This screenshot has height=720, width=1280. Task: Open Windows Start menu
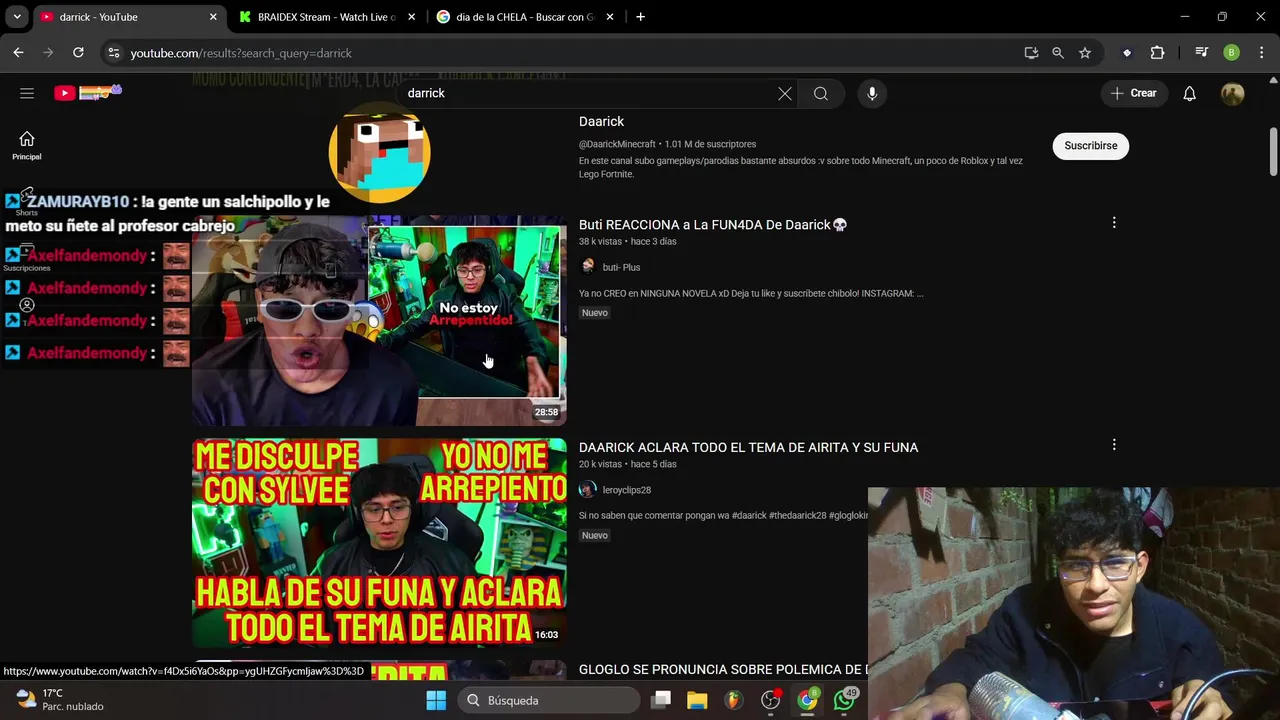click(x=436, y=700)
